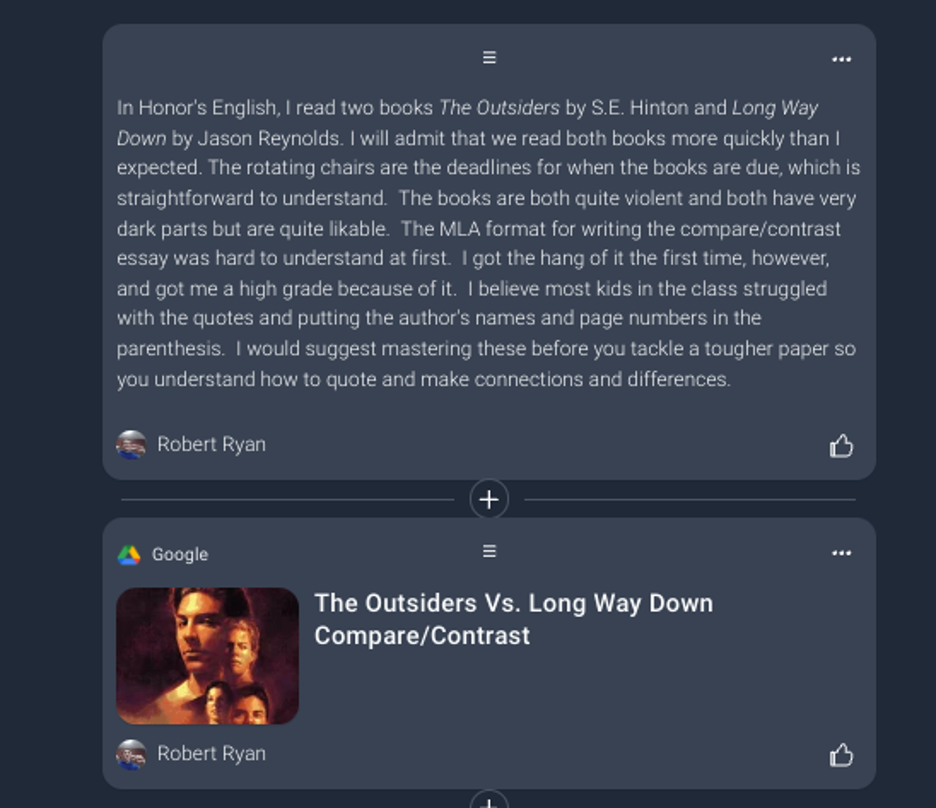The width and height of the screenshot is (936, 808).
Task: Like the Compare/Contrast Google attachment post
Action: tap(842, 756)
